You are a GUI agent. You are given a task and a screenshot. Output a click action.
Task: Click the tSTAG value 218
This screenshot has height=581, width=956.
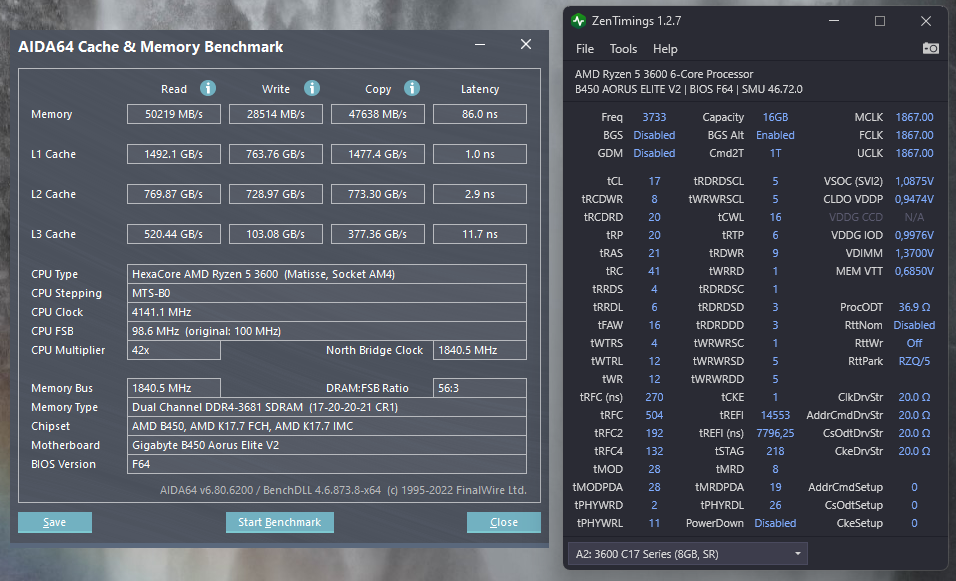776,451
